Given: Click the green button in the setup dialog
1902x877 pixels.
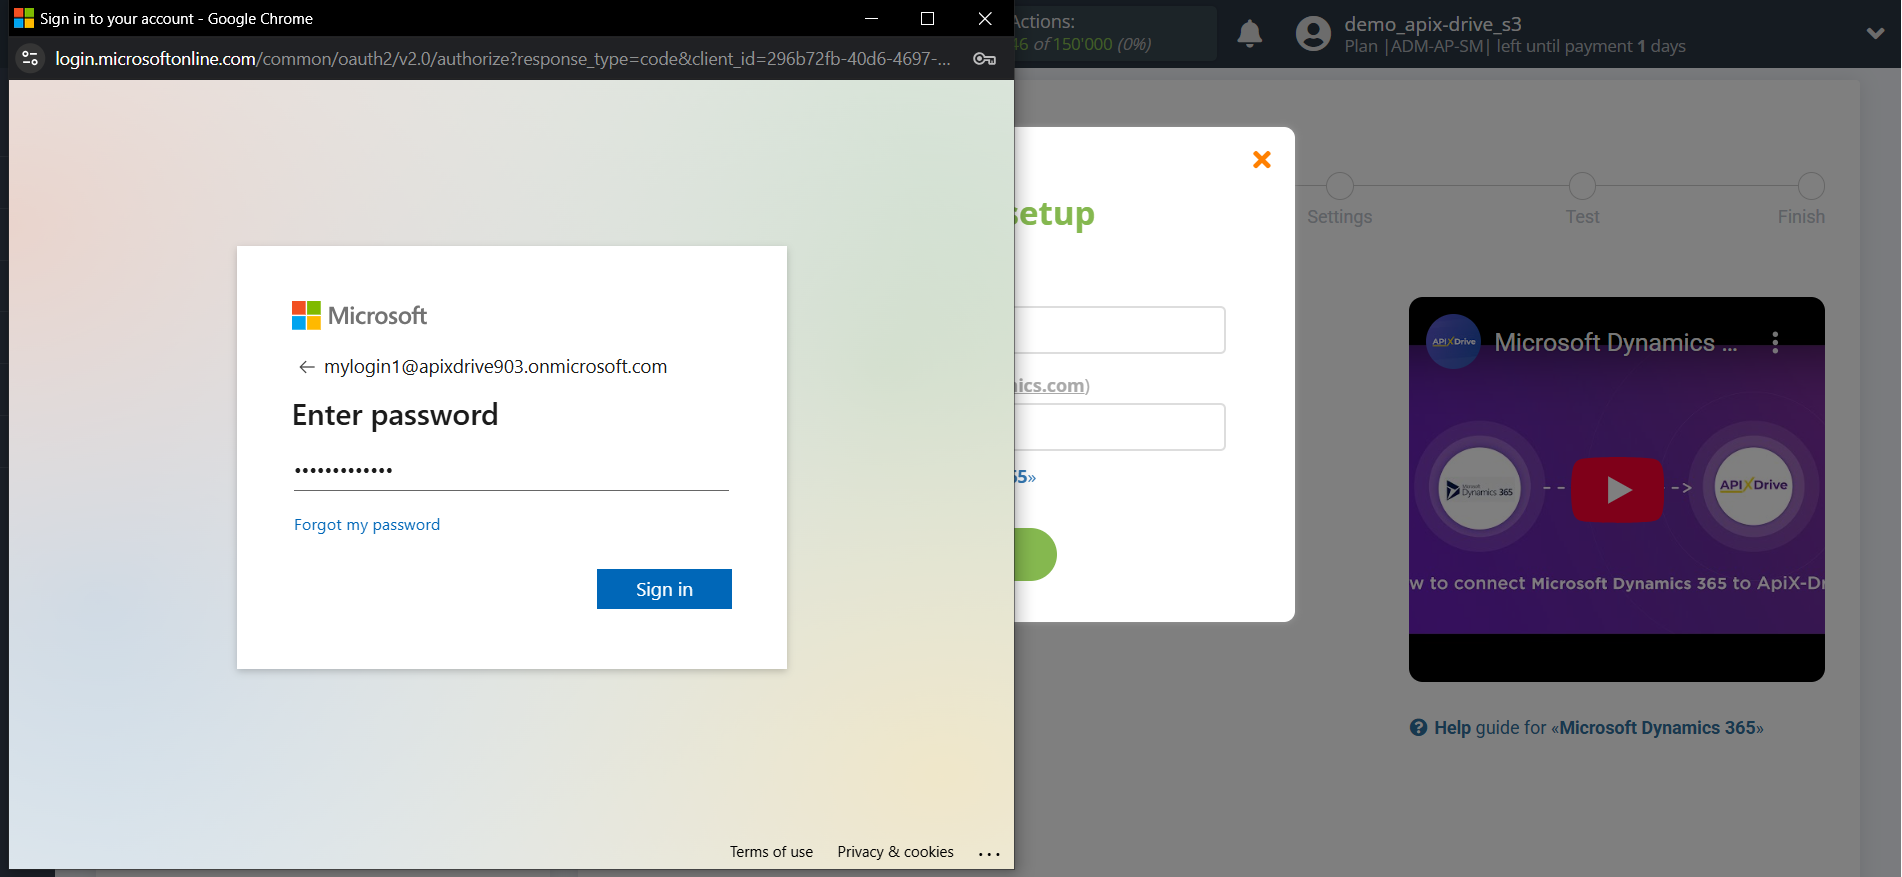Looking at the screenshot, I should click(1035, 555).
